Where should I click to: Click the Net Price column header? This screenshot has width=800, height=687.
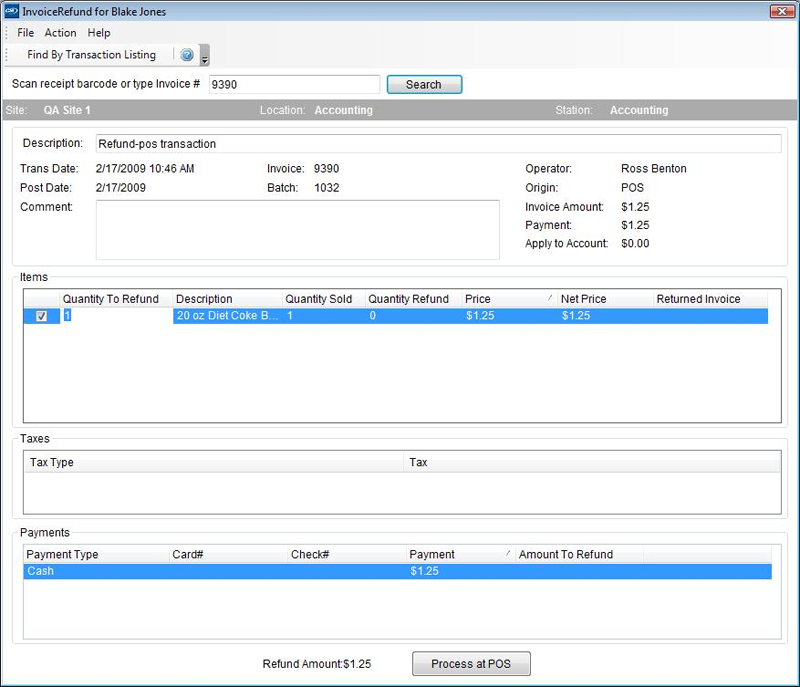tap(605, 299)
